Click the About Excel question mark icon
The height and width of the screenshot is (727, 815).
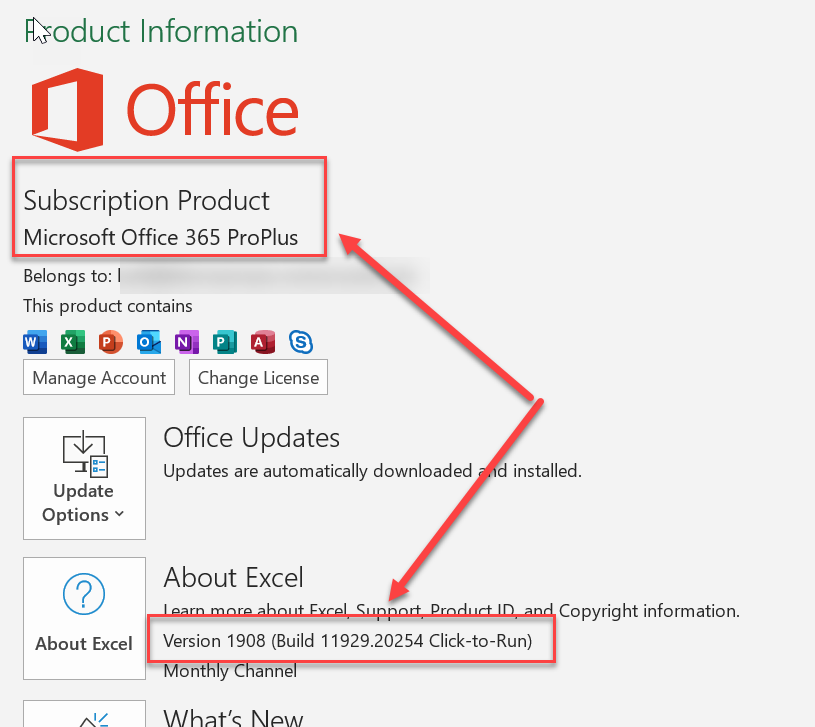(84, 593)
